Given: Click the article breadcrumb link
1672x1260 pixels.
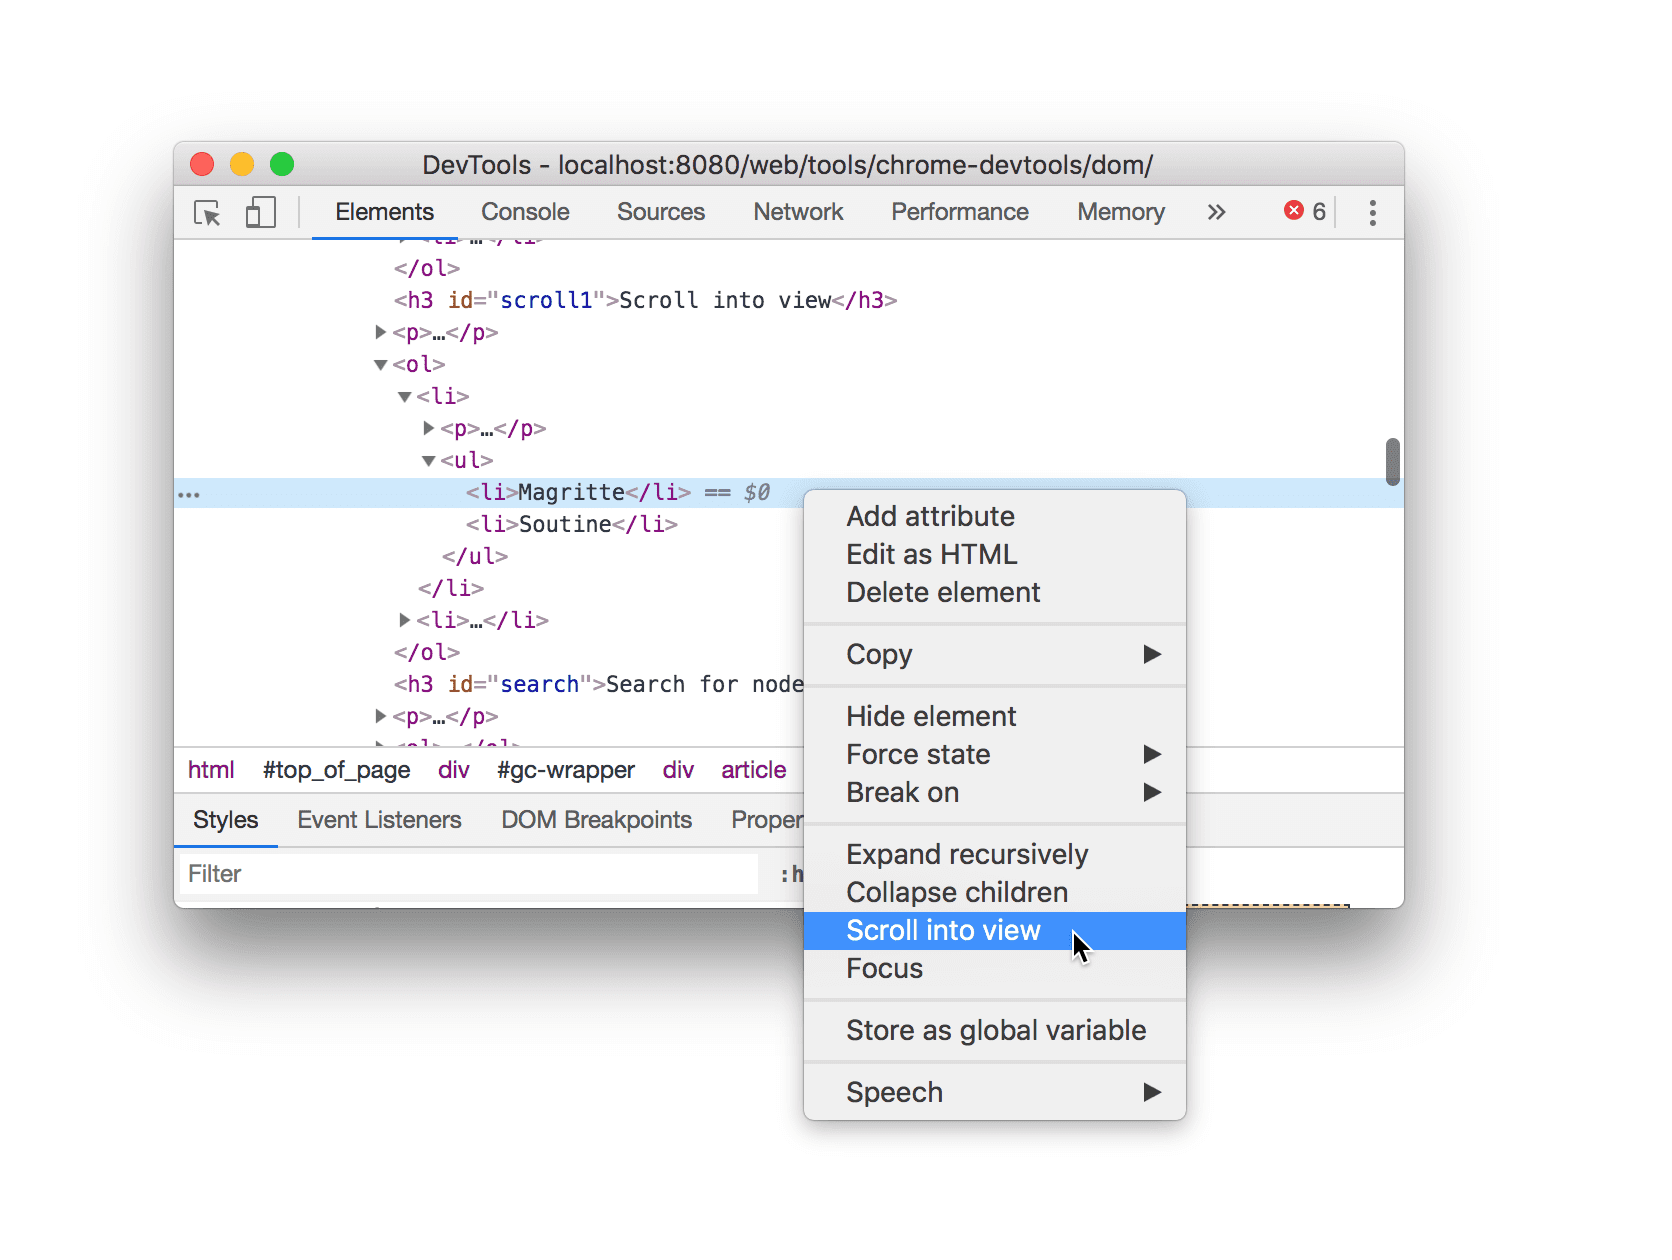Looking at the screenshot, I should (753, 770).
